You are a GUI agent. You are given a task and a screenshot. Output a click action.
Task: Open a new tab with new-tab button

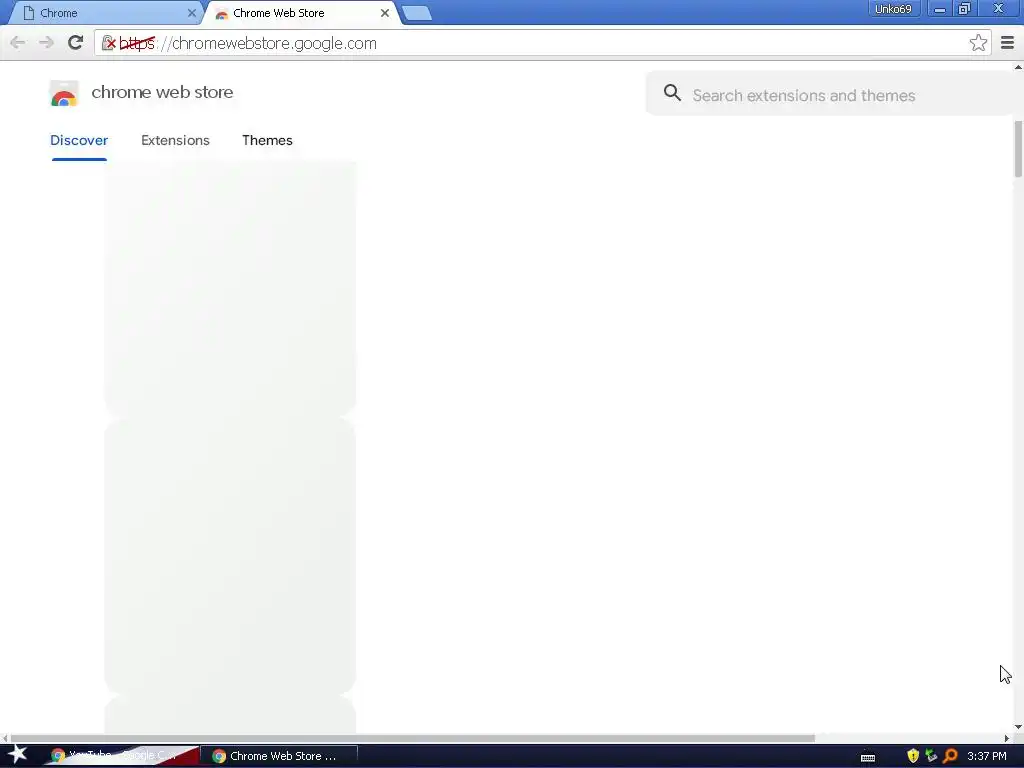(x=417, y=13)
